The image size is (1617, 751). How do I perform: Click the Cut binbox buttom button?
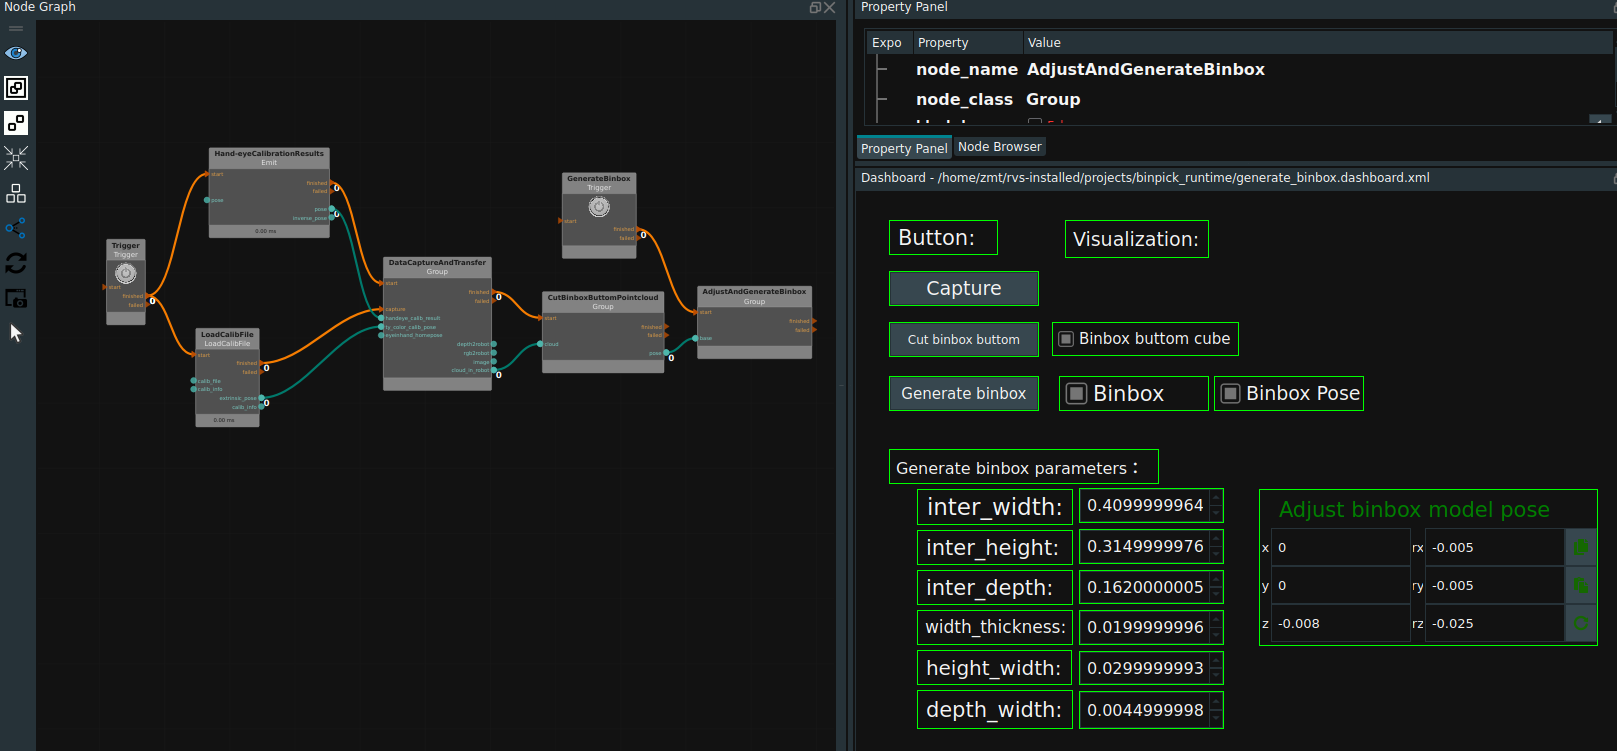tap(964, 339)
